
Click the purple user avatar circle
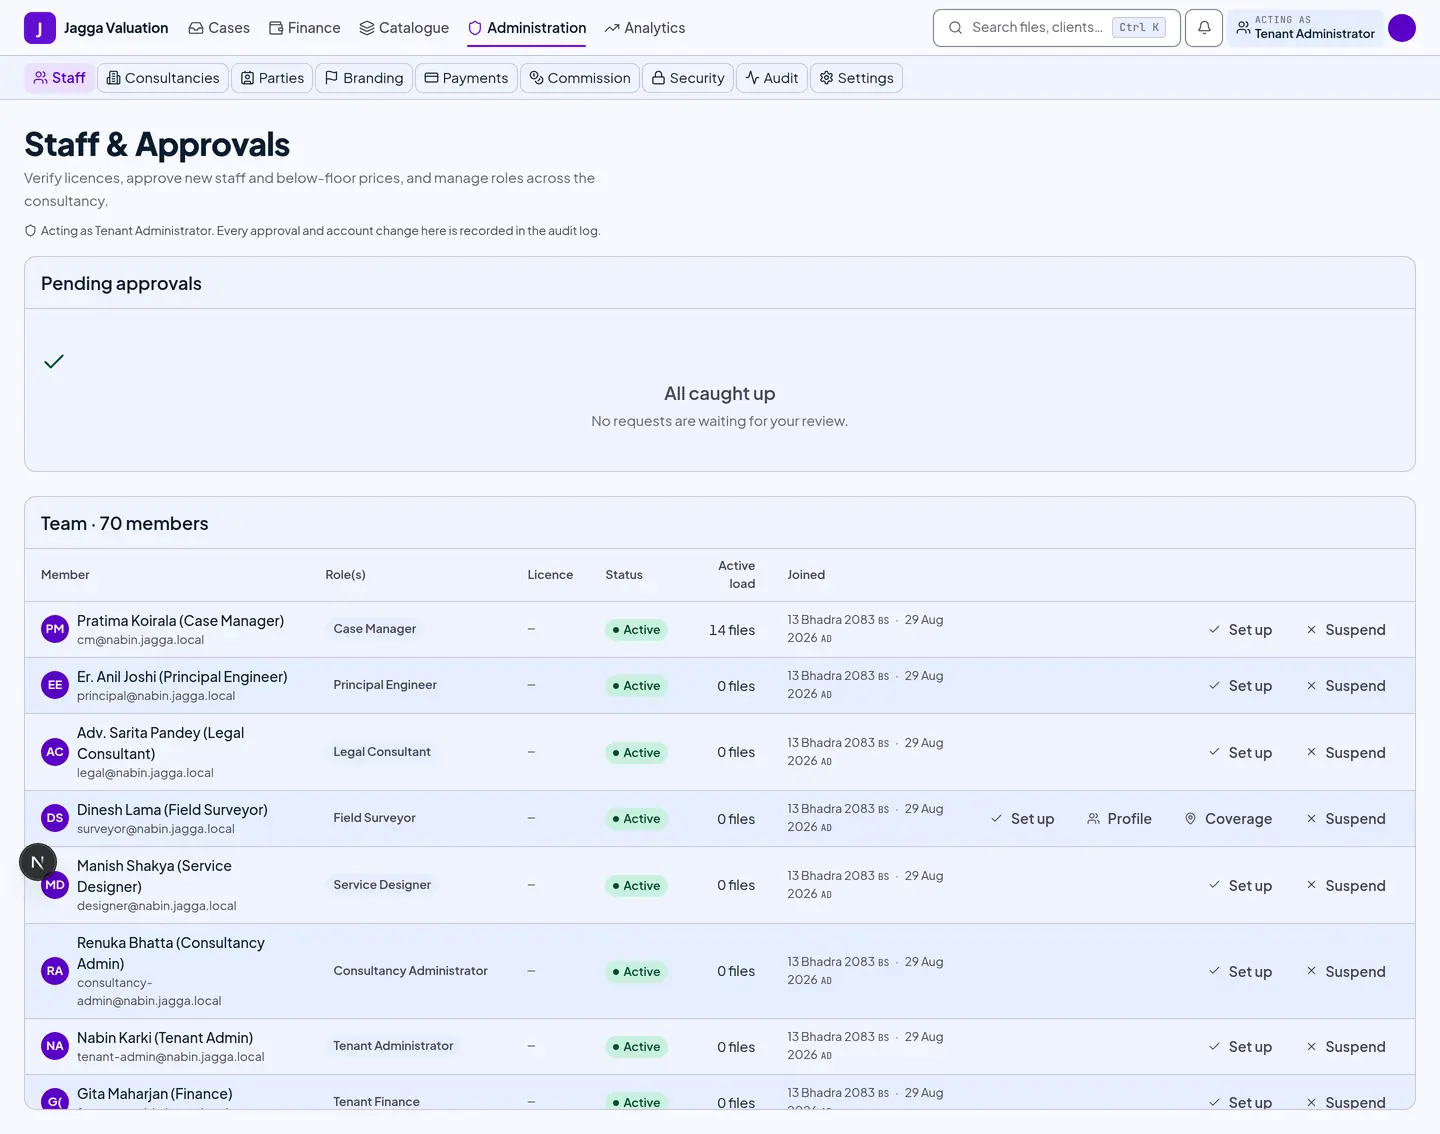click(x=1402, y=28)
